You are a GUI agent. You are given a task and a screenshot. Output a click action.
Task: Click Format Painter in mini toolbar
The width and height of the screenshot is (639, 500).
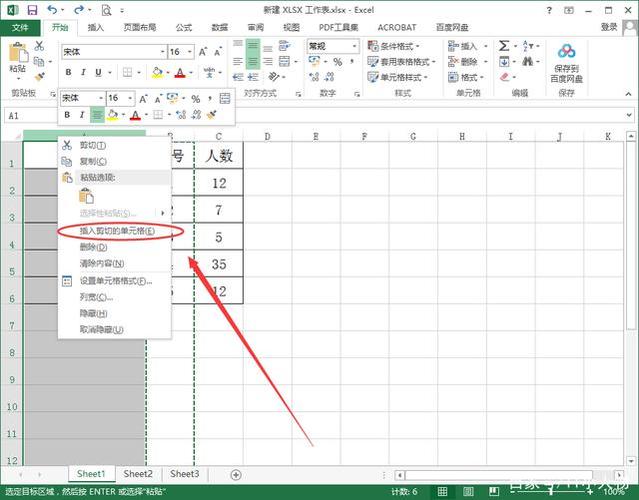pos(211,115)
